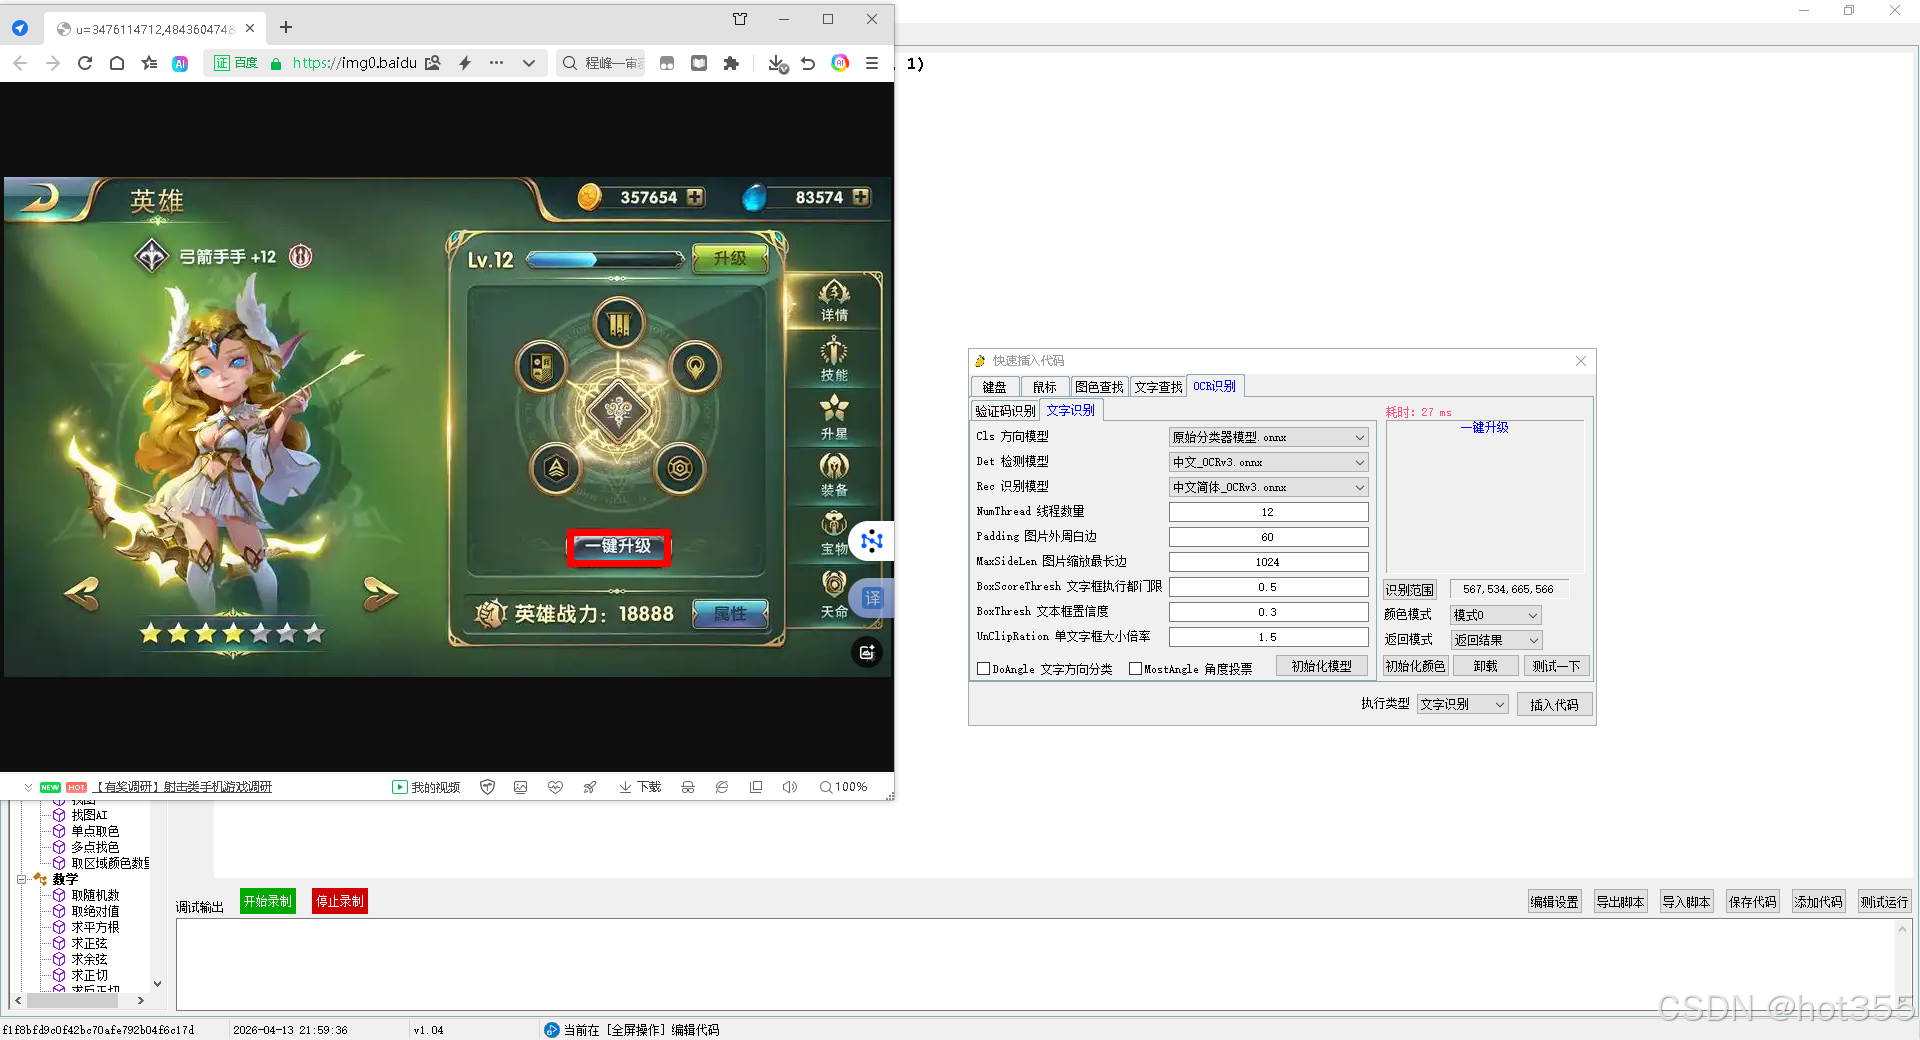Bookmark this page with star icon

149,63
